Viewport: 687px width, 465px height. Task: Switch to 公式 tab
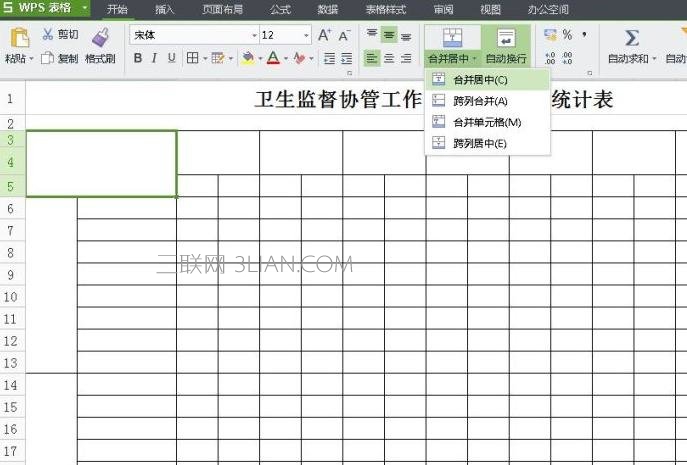click(x=280, y=9)
